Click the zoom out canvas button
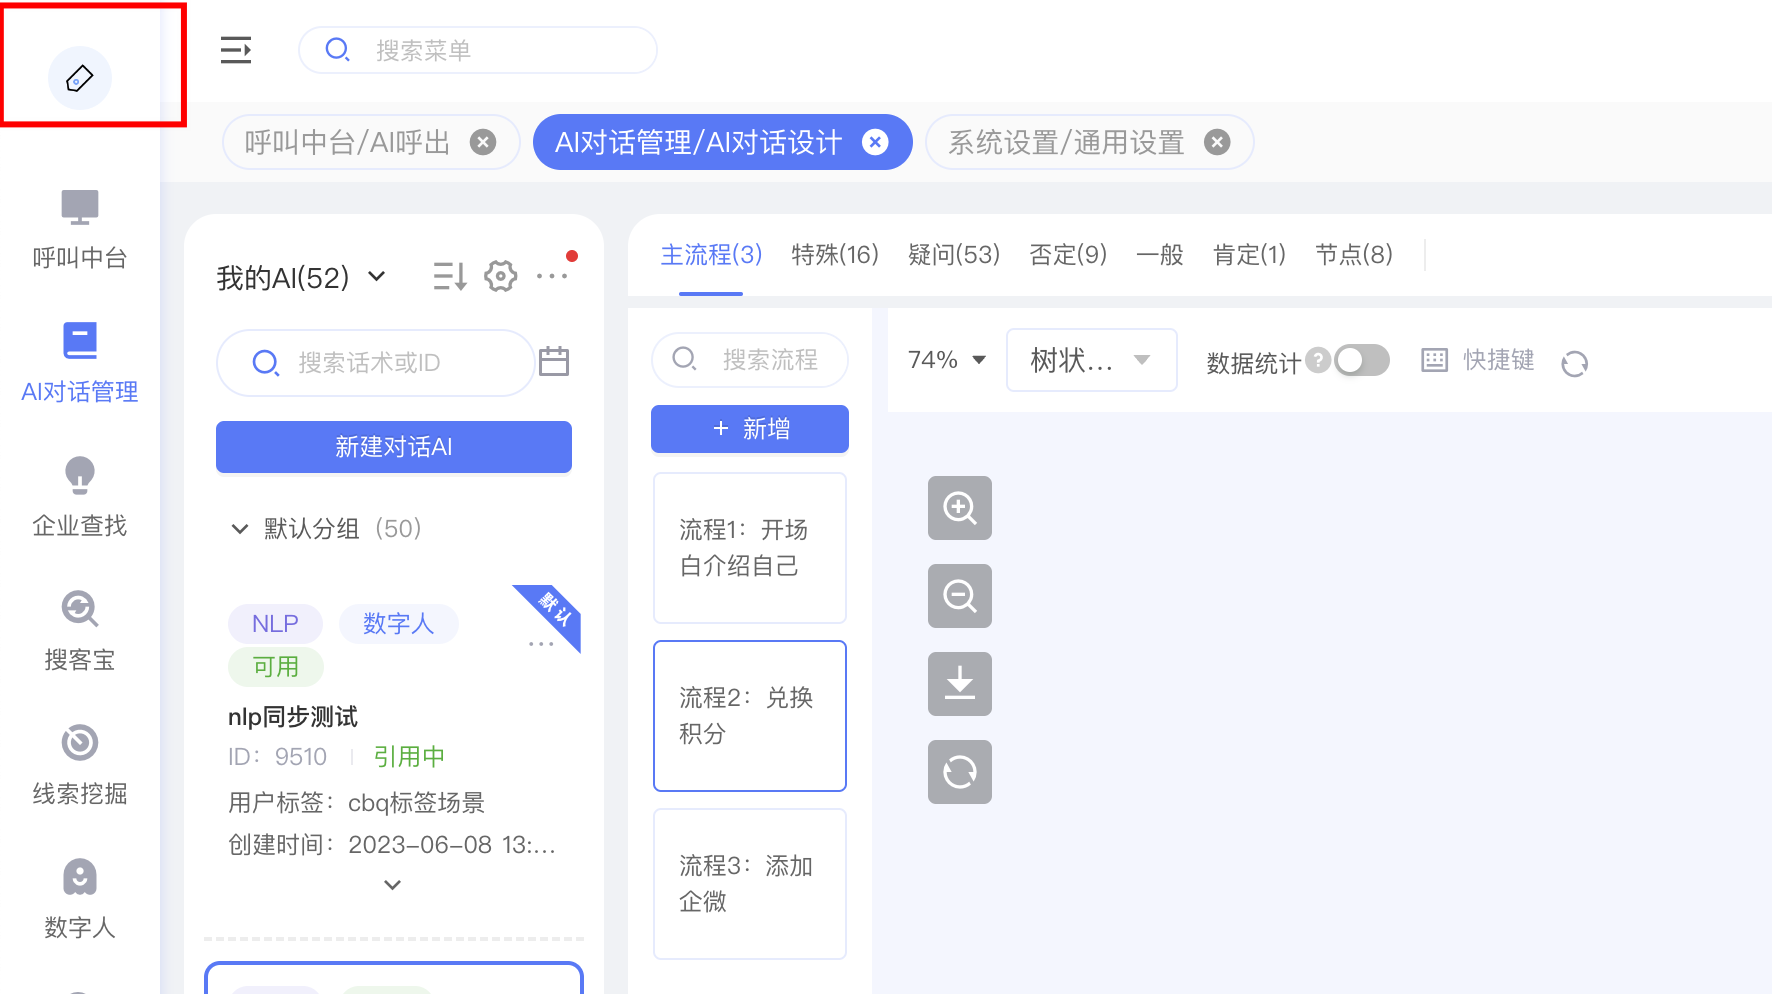Viewport: 1772px width, 994px height. [x=960, y=596]
